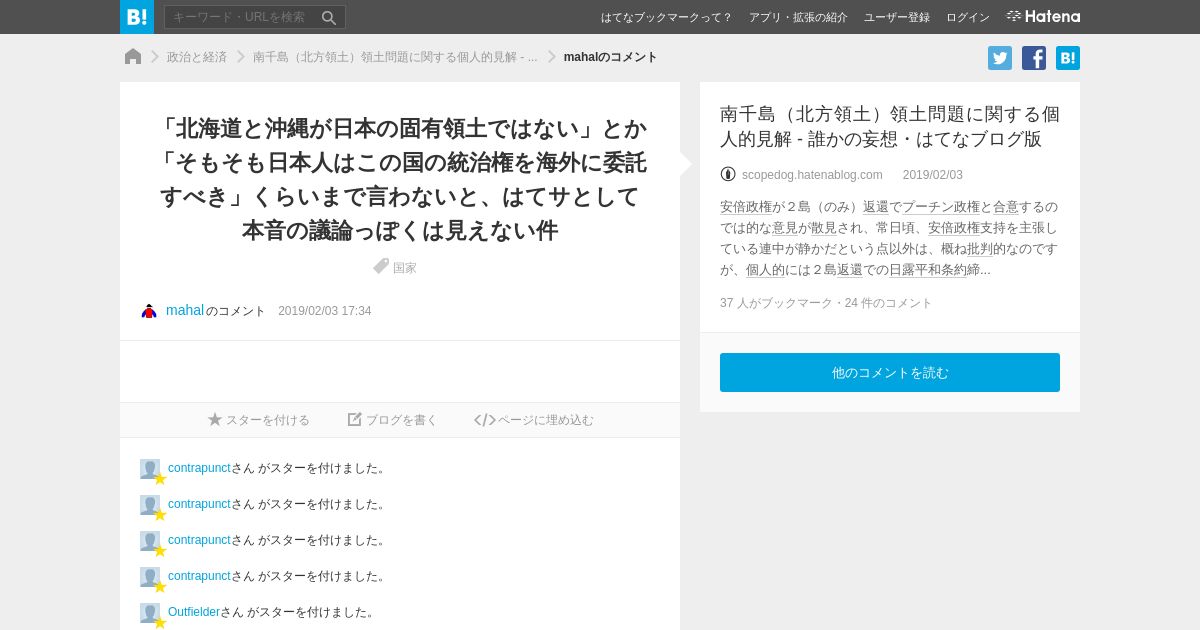Share on Facebook icon

click(1034, 58)
